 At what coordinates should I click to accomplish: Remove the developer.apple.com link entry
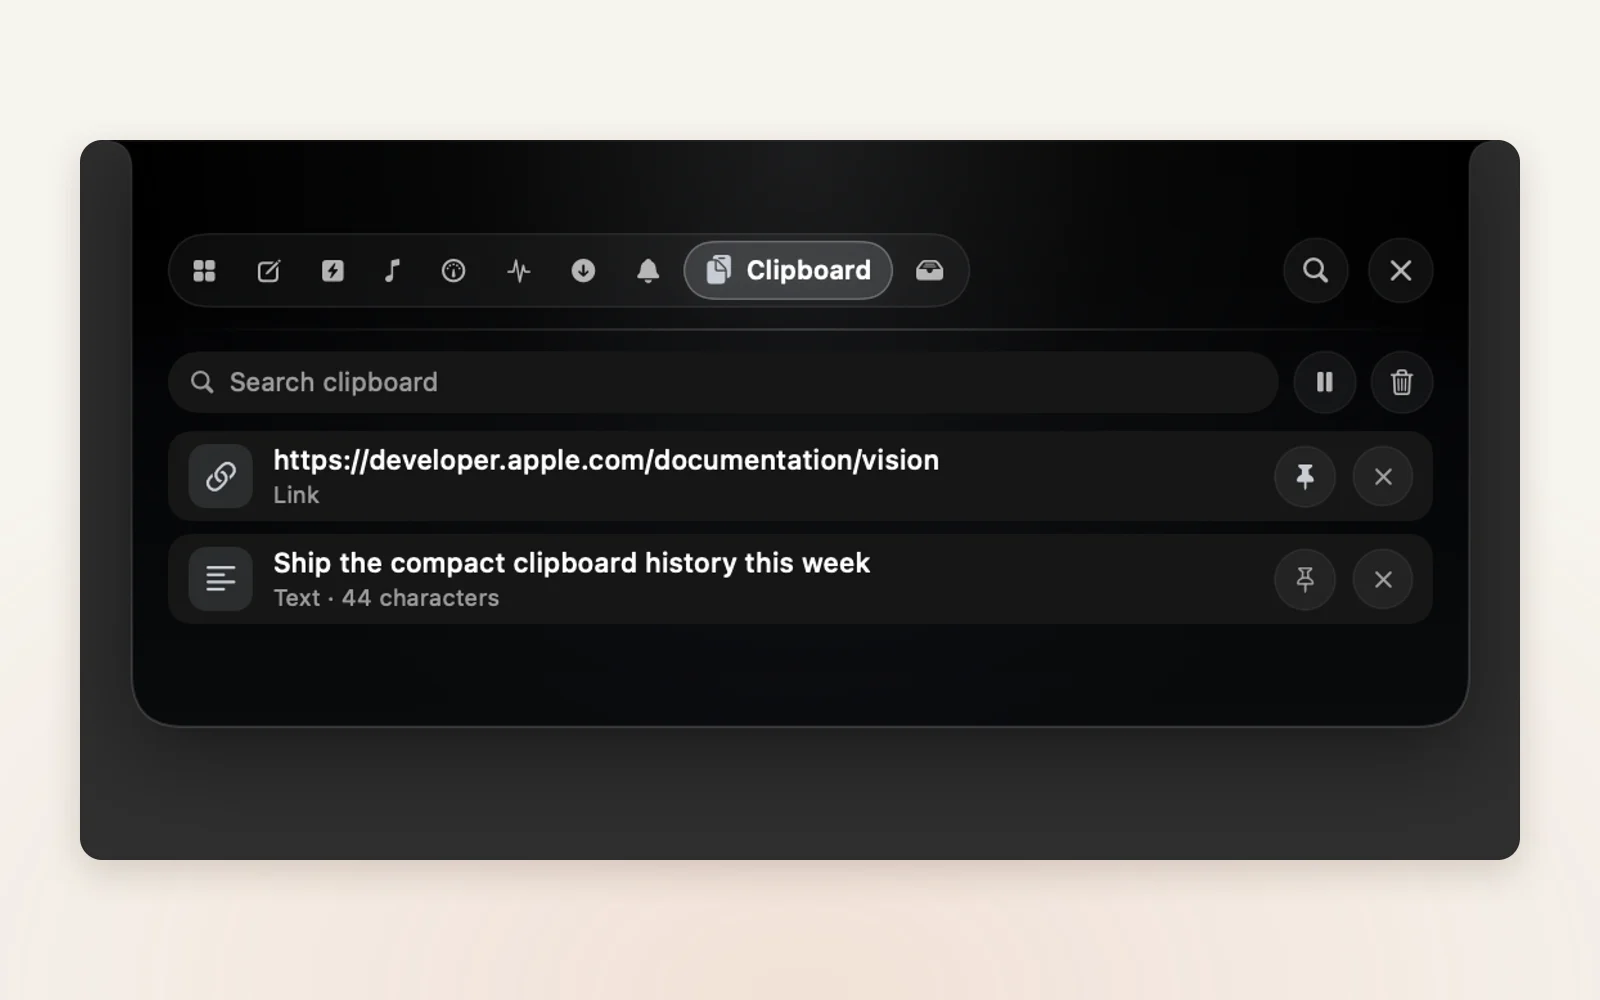[x=1383, y=477]
